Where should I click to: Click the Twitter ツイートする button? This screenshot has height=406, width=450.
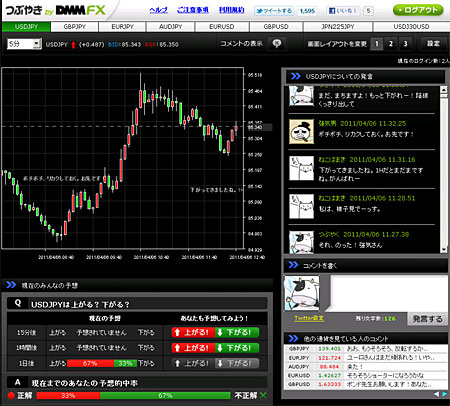(x=274, y=11)
